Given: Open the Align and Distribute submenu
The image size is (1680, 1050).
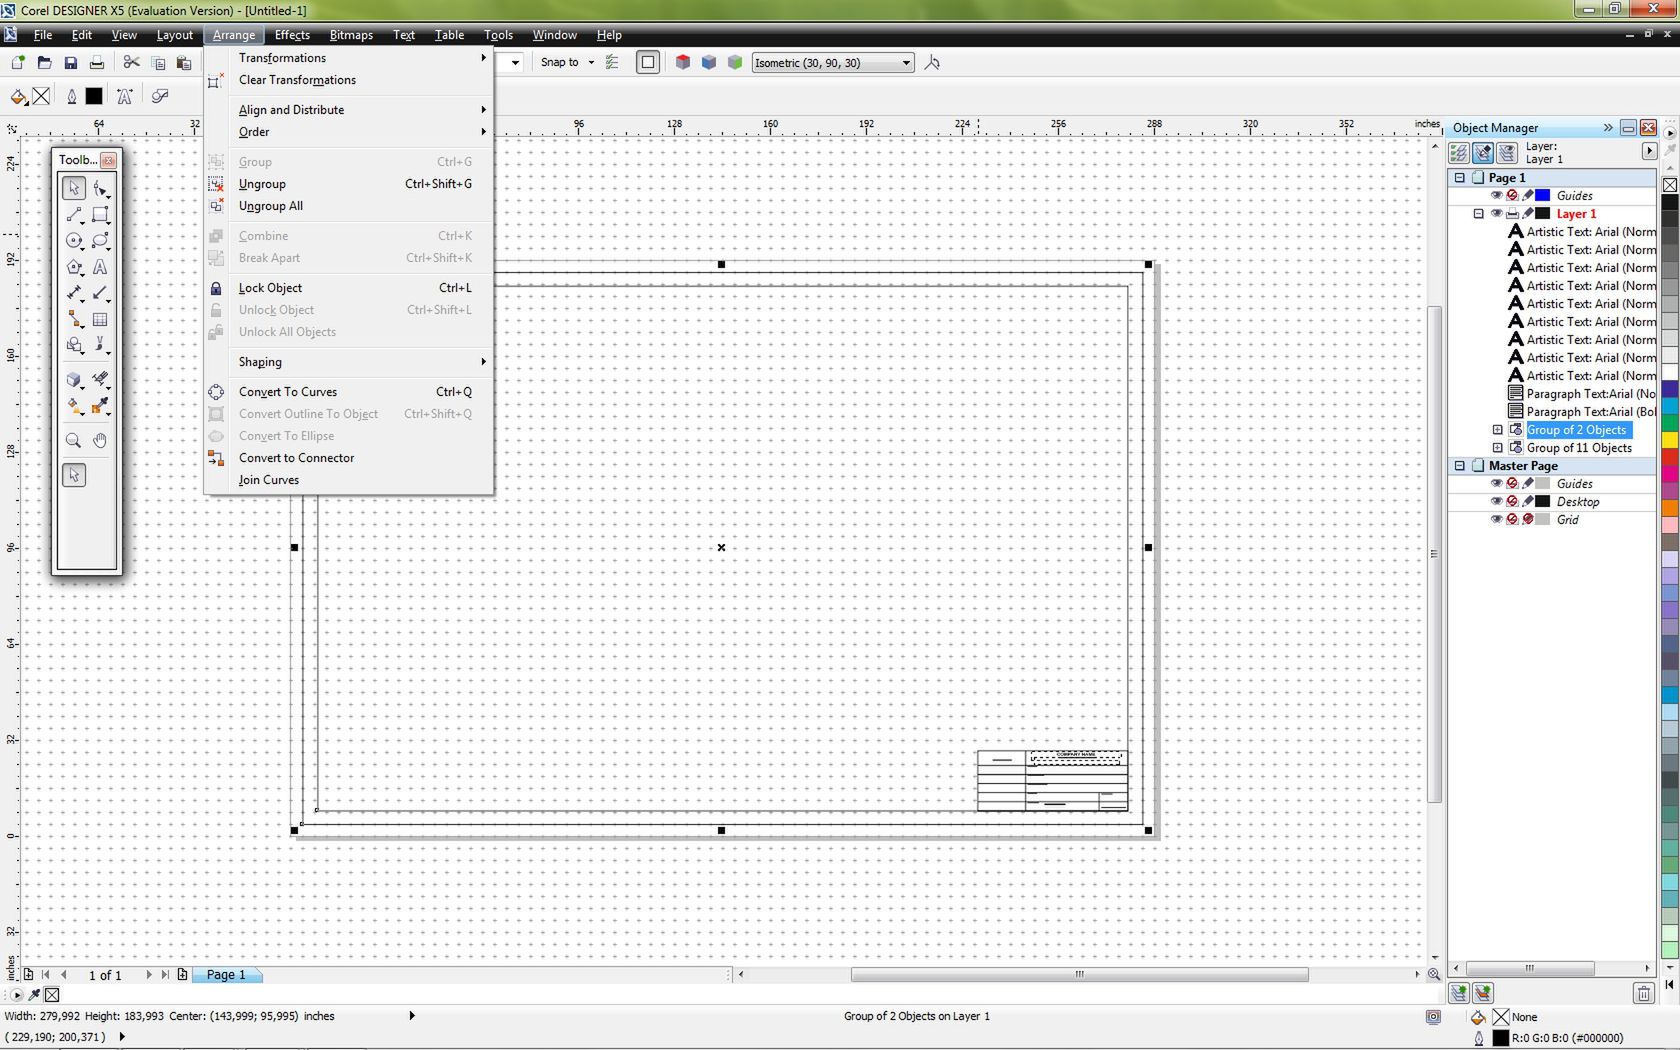Looking at the screenshot, I should [347, 110].
